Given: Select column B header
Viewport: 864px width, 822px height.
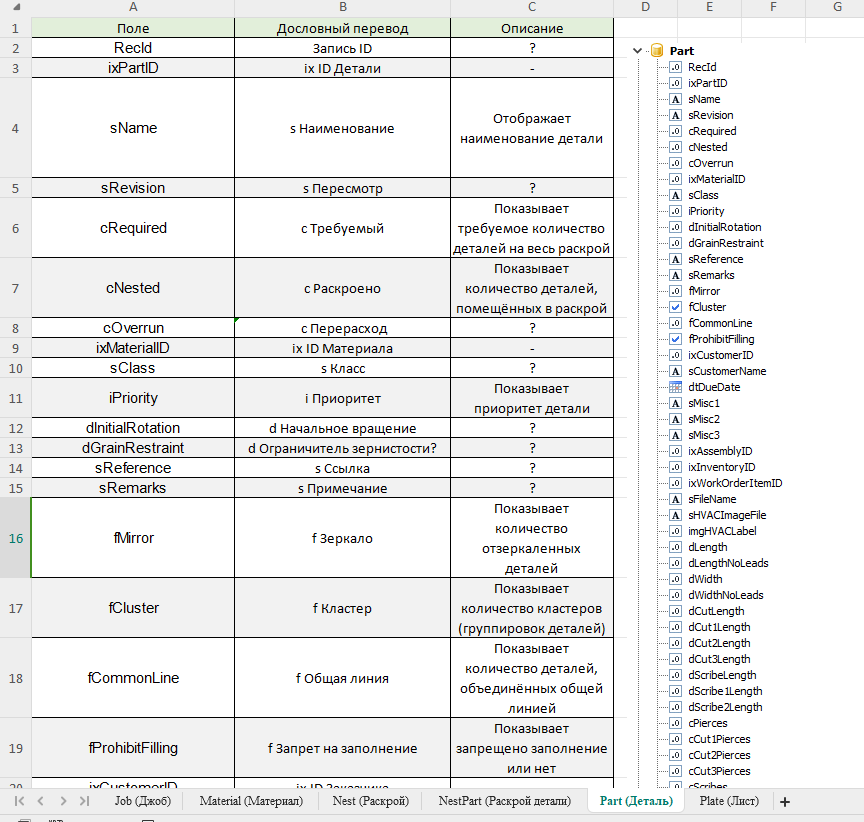Looking at the screenshot, I should [342, 7].
